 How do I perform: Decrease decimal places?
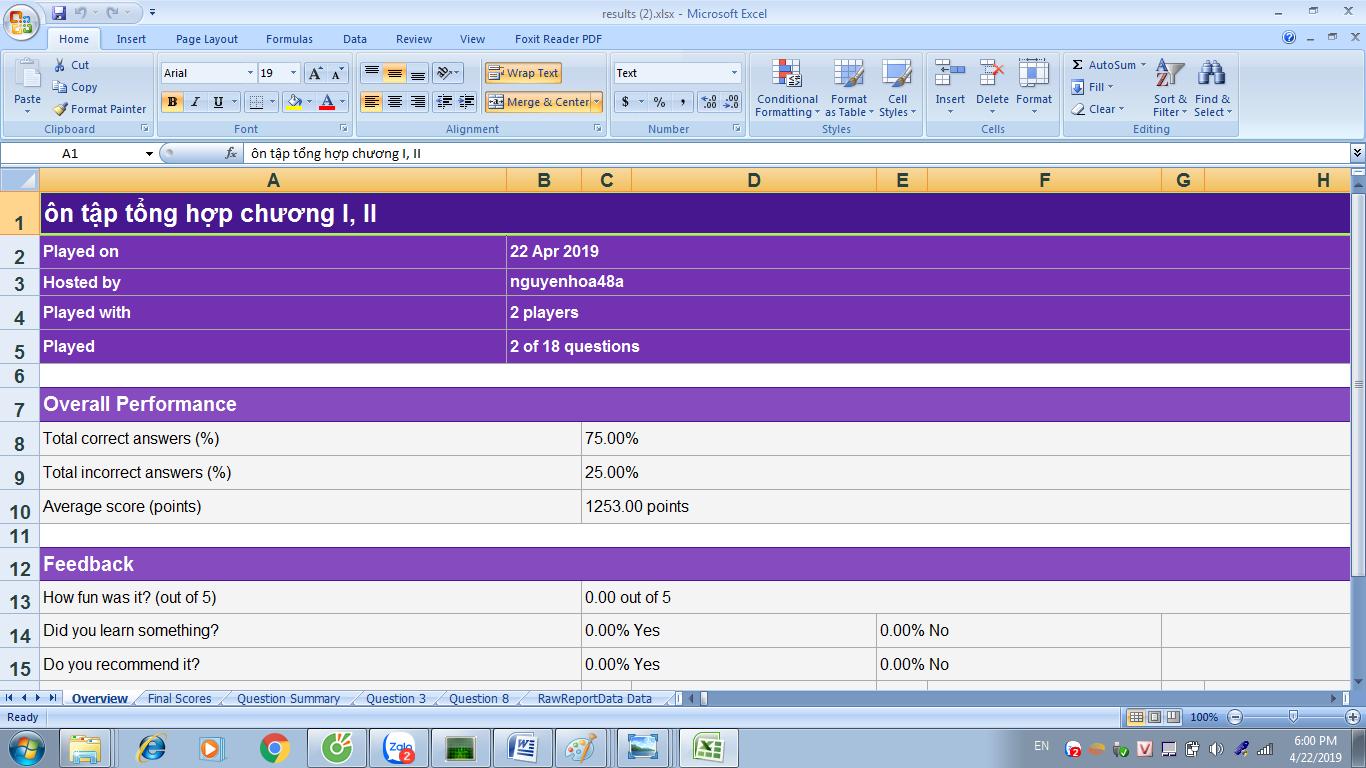point(731,102)
